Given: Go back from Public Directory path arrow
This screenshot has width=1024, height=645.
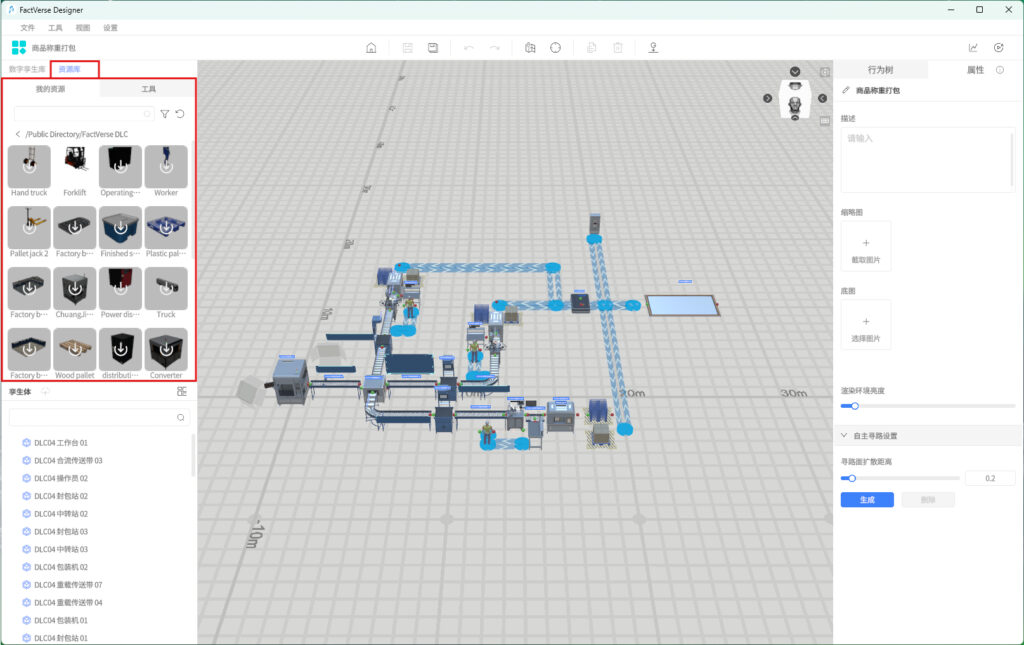Looking at the screenshot, I should click(18, 134).
